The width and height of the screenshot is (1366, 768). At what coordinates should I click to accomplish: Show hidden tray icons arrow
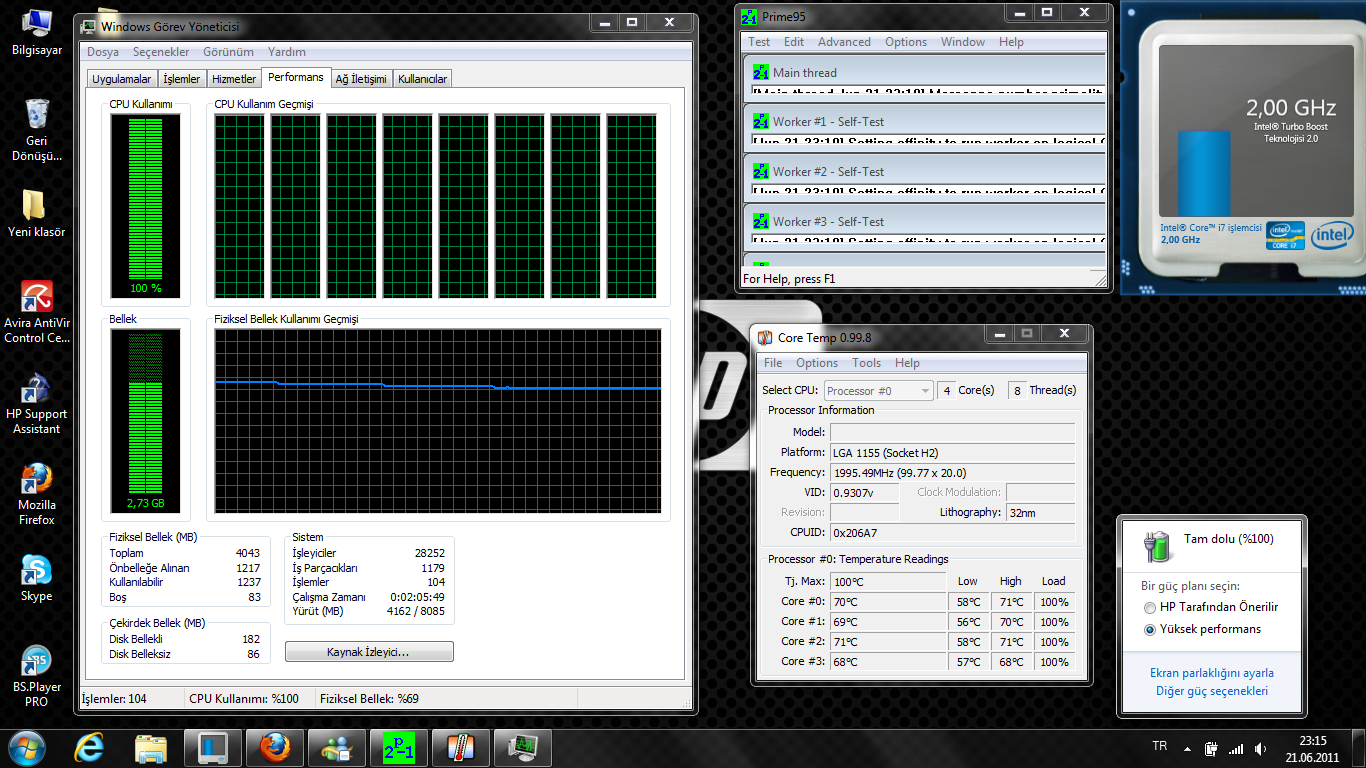(1187, 748)
